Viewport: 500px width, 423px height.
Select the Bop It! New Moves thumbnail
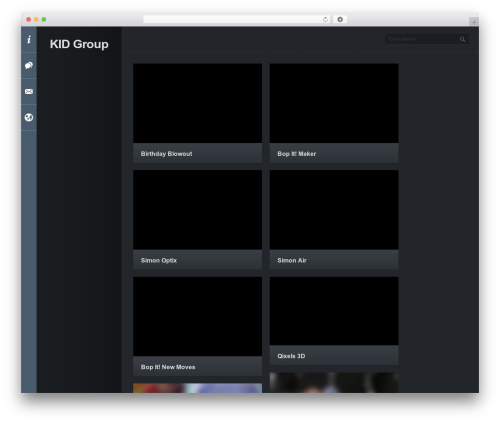(197, 317)
